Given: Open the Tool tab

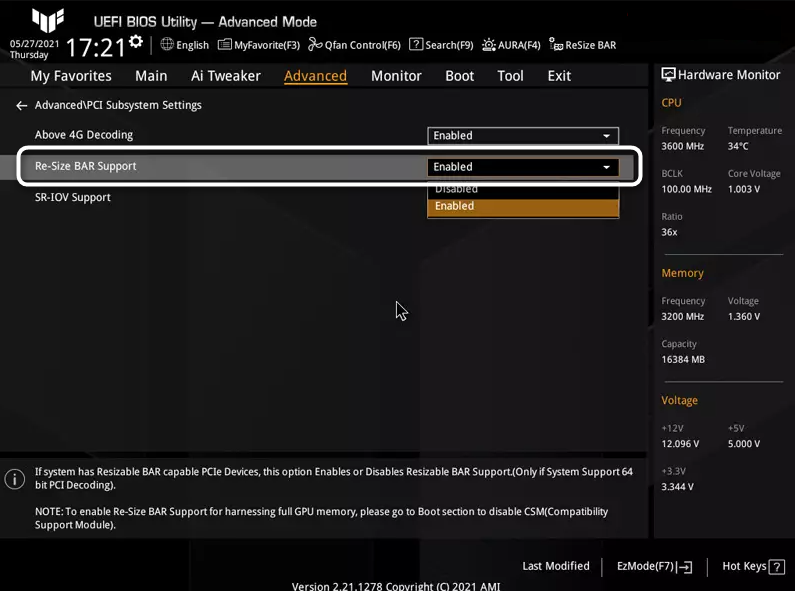Looking at the screenshot, I should click(x=510, y=76).
